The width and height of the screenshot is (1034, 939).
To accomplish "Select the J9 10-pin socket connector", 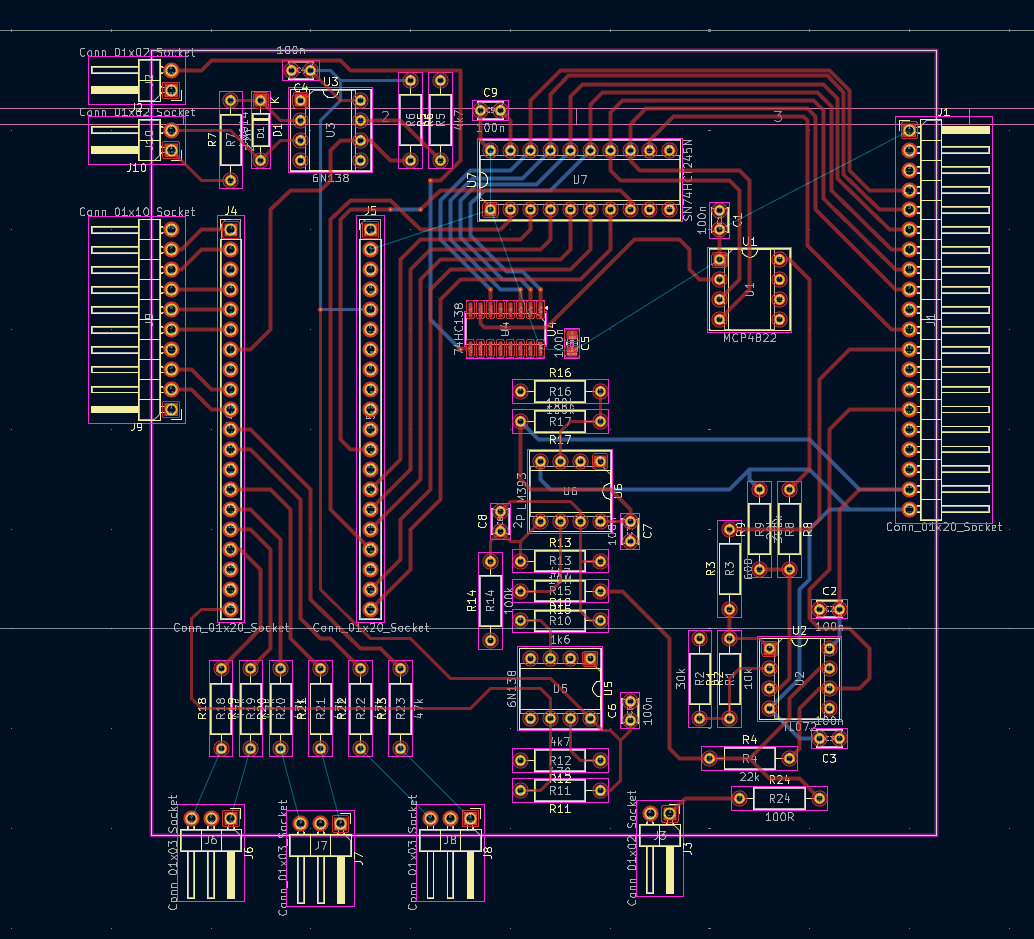I will click(x=137, y=320).
